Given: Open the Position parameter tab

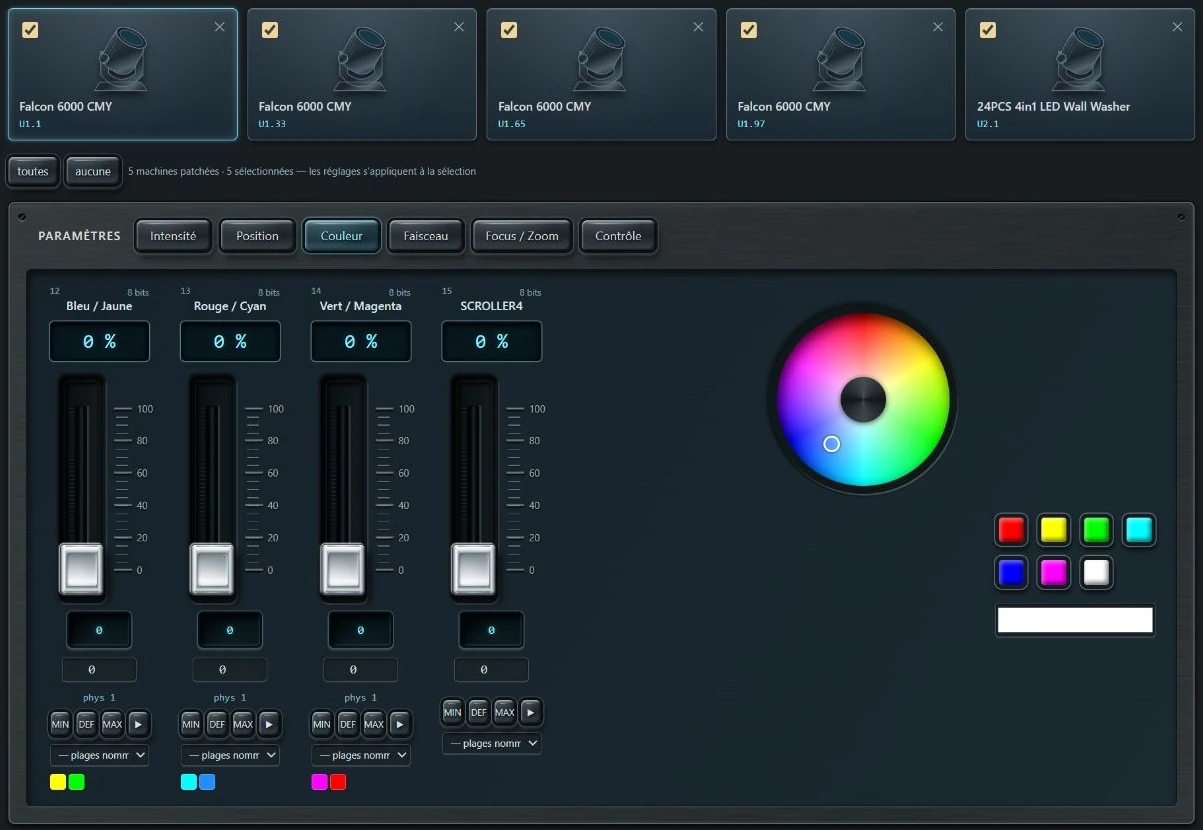Looking at the screenshot, I should 257,236.
